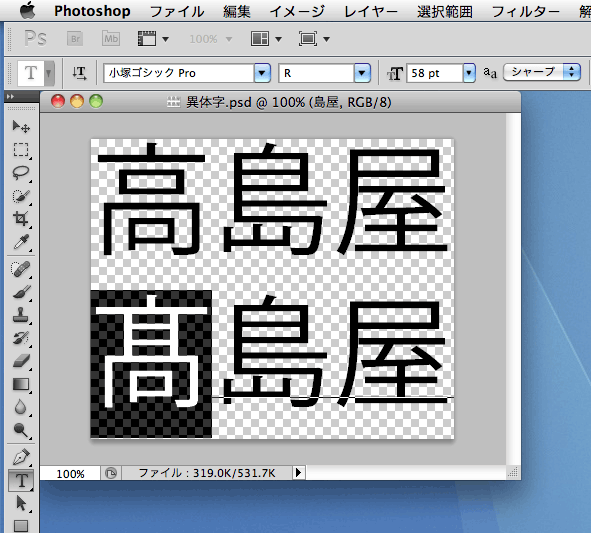Image resolution: width=591 pixels, height=533 pixels.
Task: Open the Photoshop application menu
Action: [92, 11]
